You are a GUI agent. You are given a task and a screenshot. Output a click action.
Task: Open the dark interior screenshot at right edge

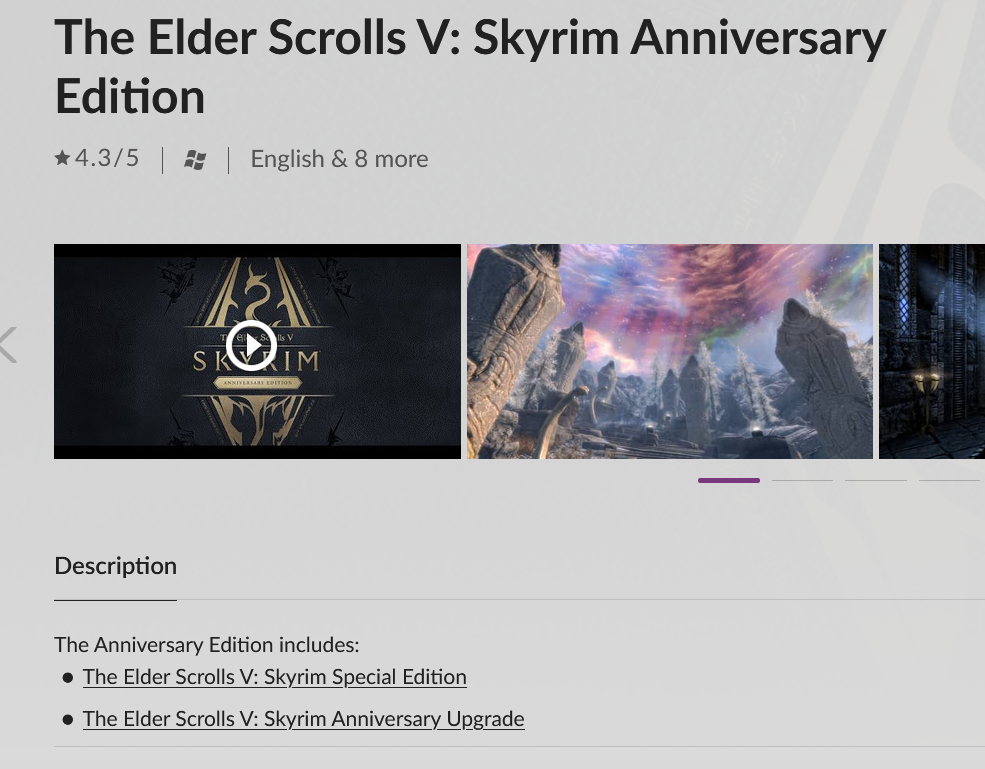931,351
